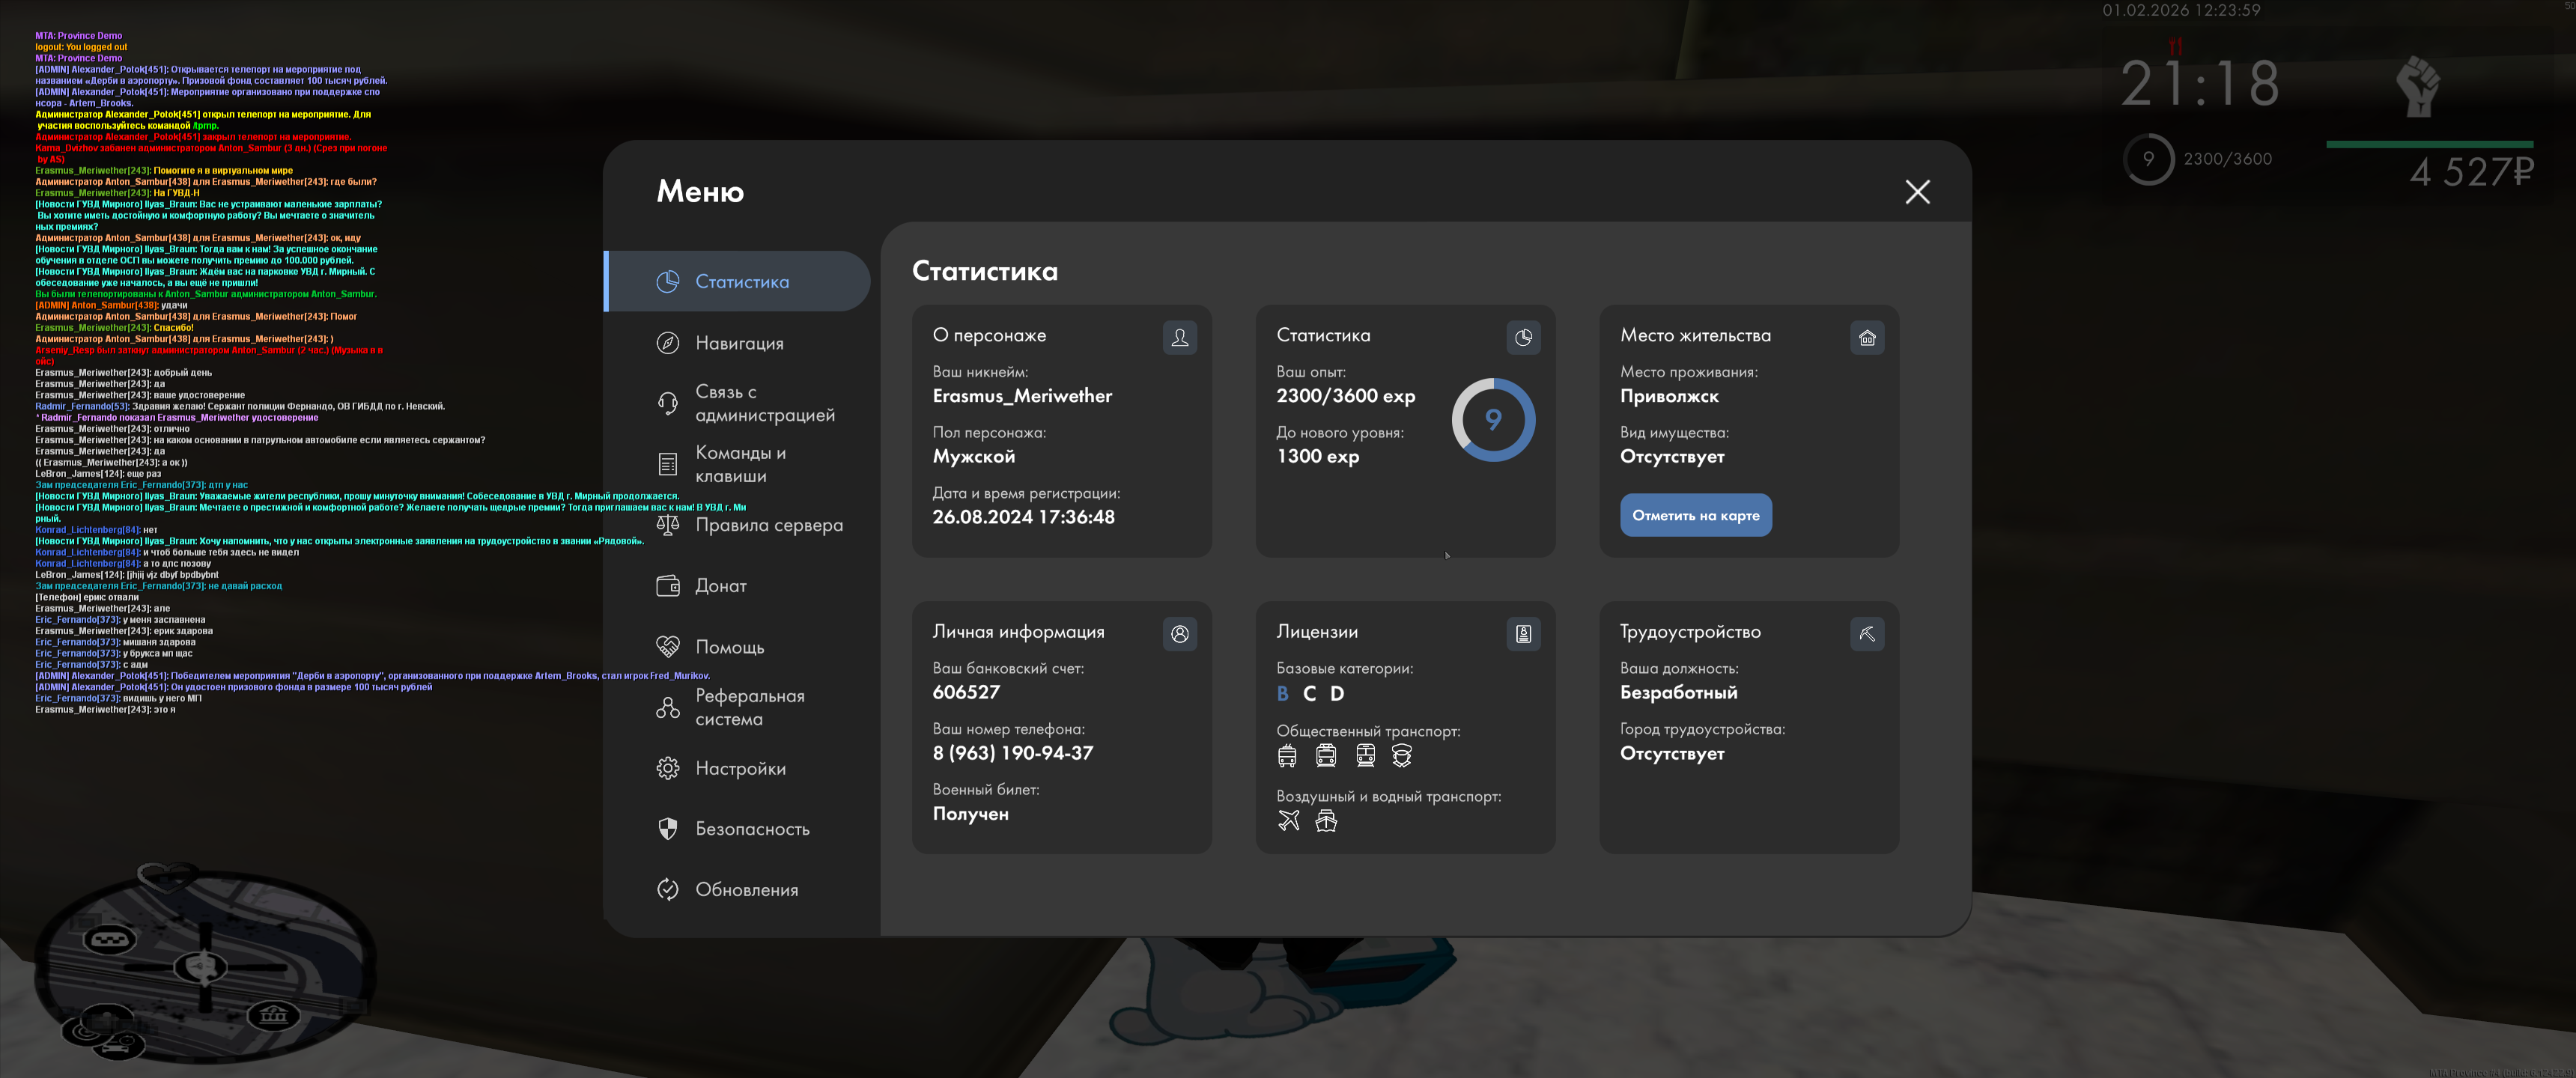The image size is (2576, 1078).
Task: Open Реферальная система menu item
Action: (749, 707)
